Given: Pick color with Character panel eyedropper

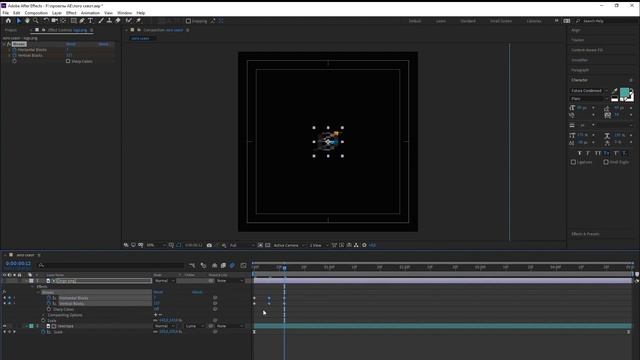Looking at the screenshot, I should (x=614, y=91).
